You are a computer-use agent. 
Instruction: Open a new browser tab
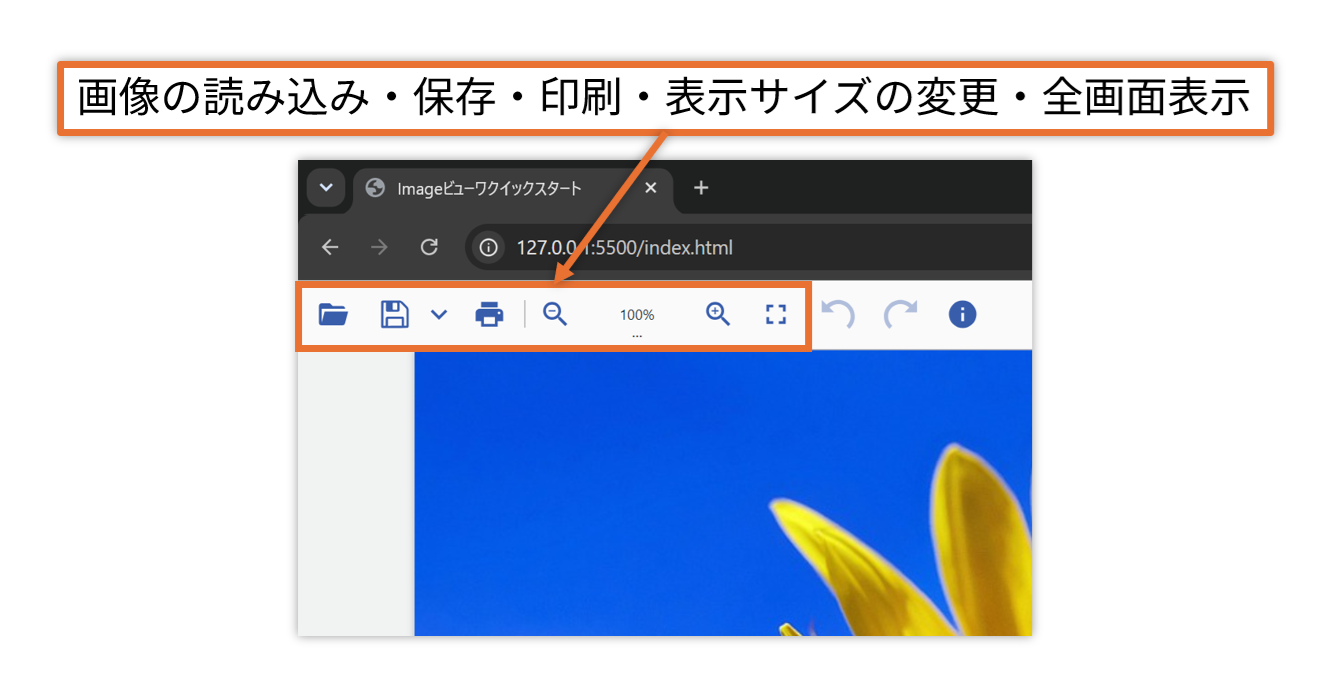point(701,188)
